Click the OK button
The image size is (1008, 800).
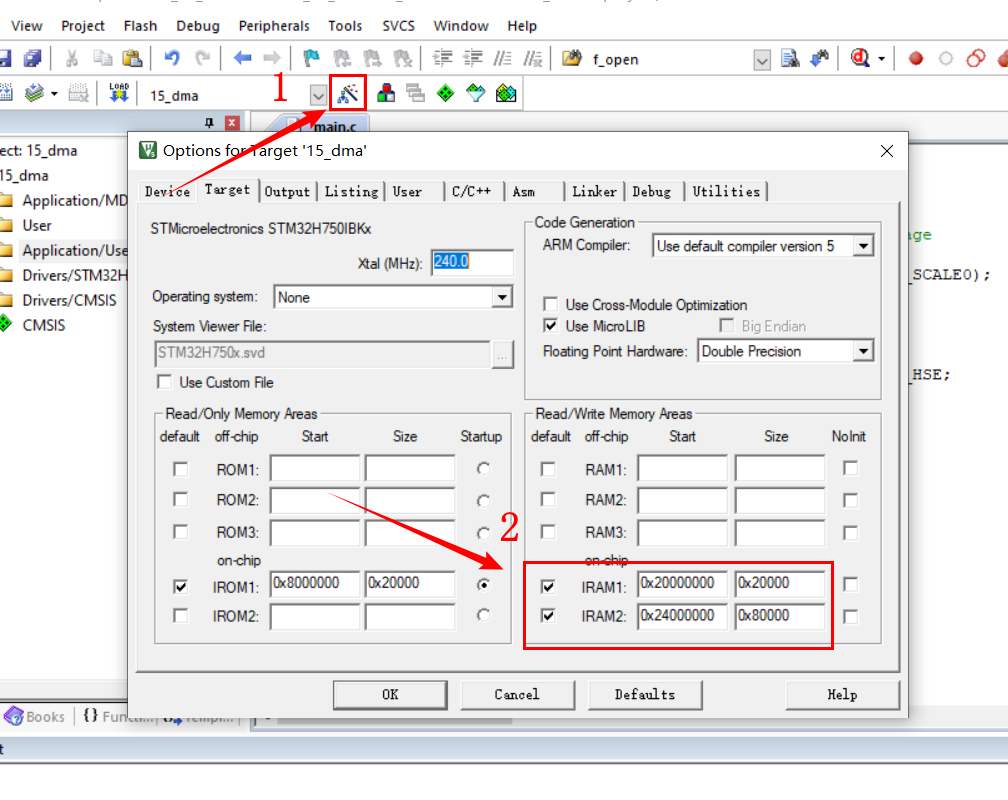coord(390,694)
